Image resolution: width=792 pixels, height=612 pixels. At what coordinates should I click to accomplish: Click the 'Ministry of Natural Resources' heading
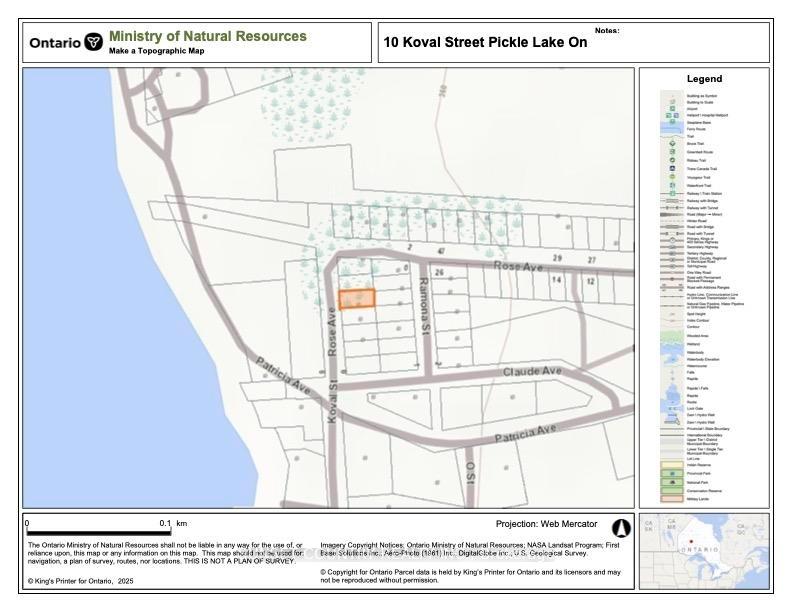(208, 36)
